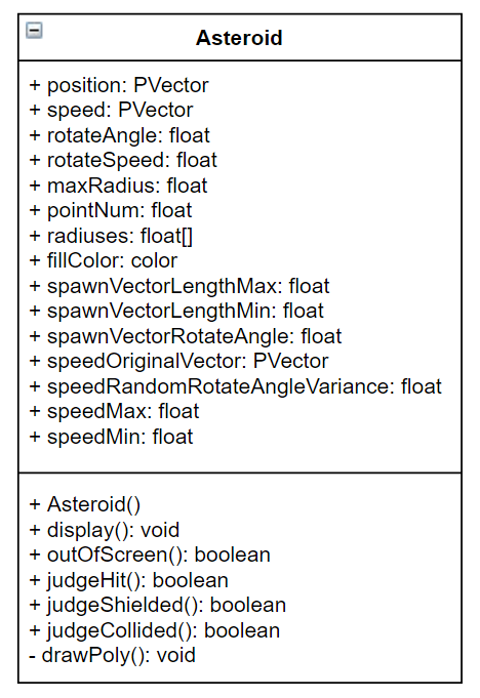Select the outOfScreen(): boolean method
The height and width of the screenshot is (698, 480).
pos(150,555)
